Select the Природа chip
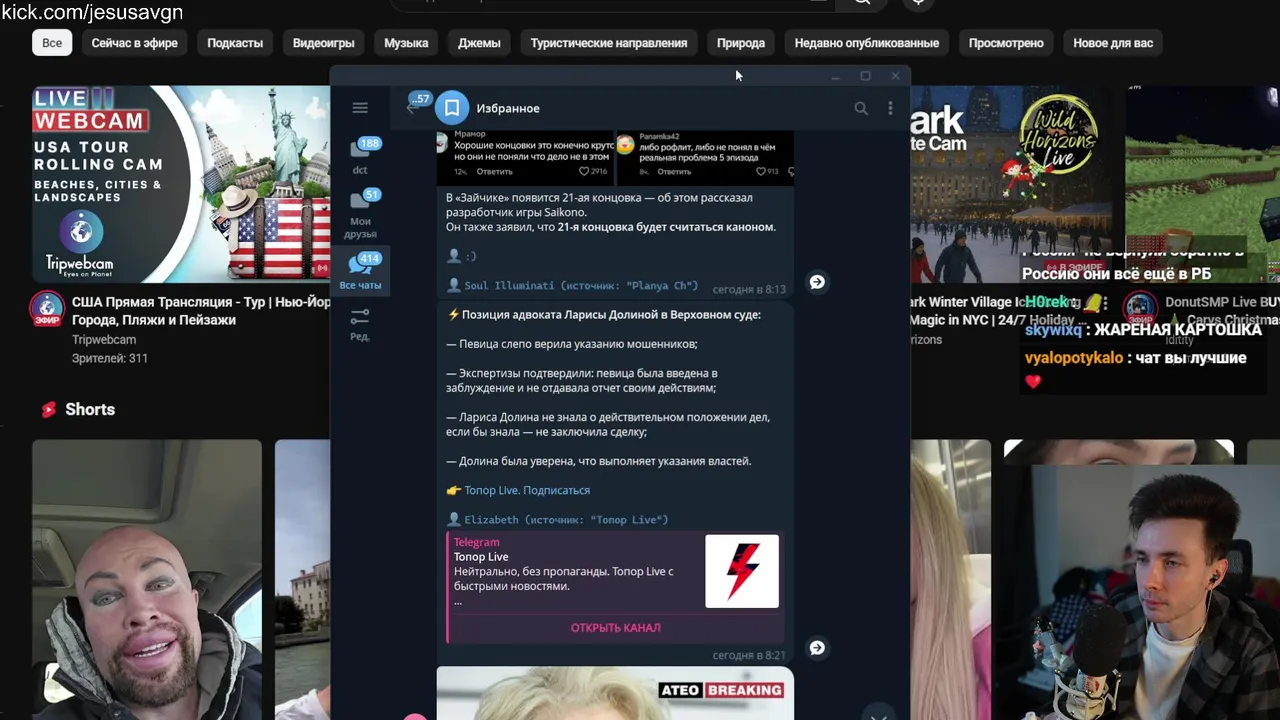This screenshot has height=720, width=1280. point(741,43)
